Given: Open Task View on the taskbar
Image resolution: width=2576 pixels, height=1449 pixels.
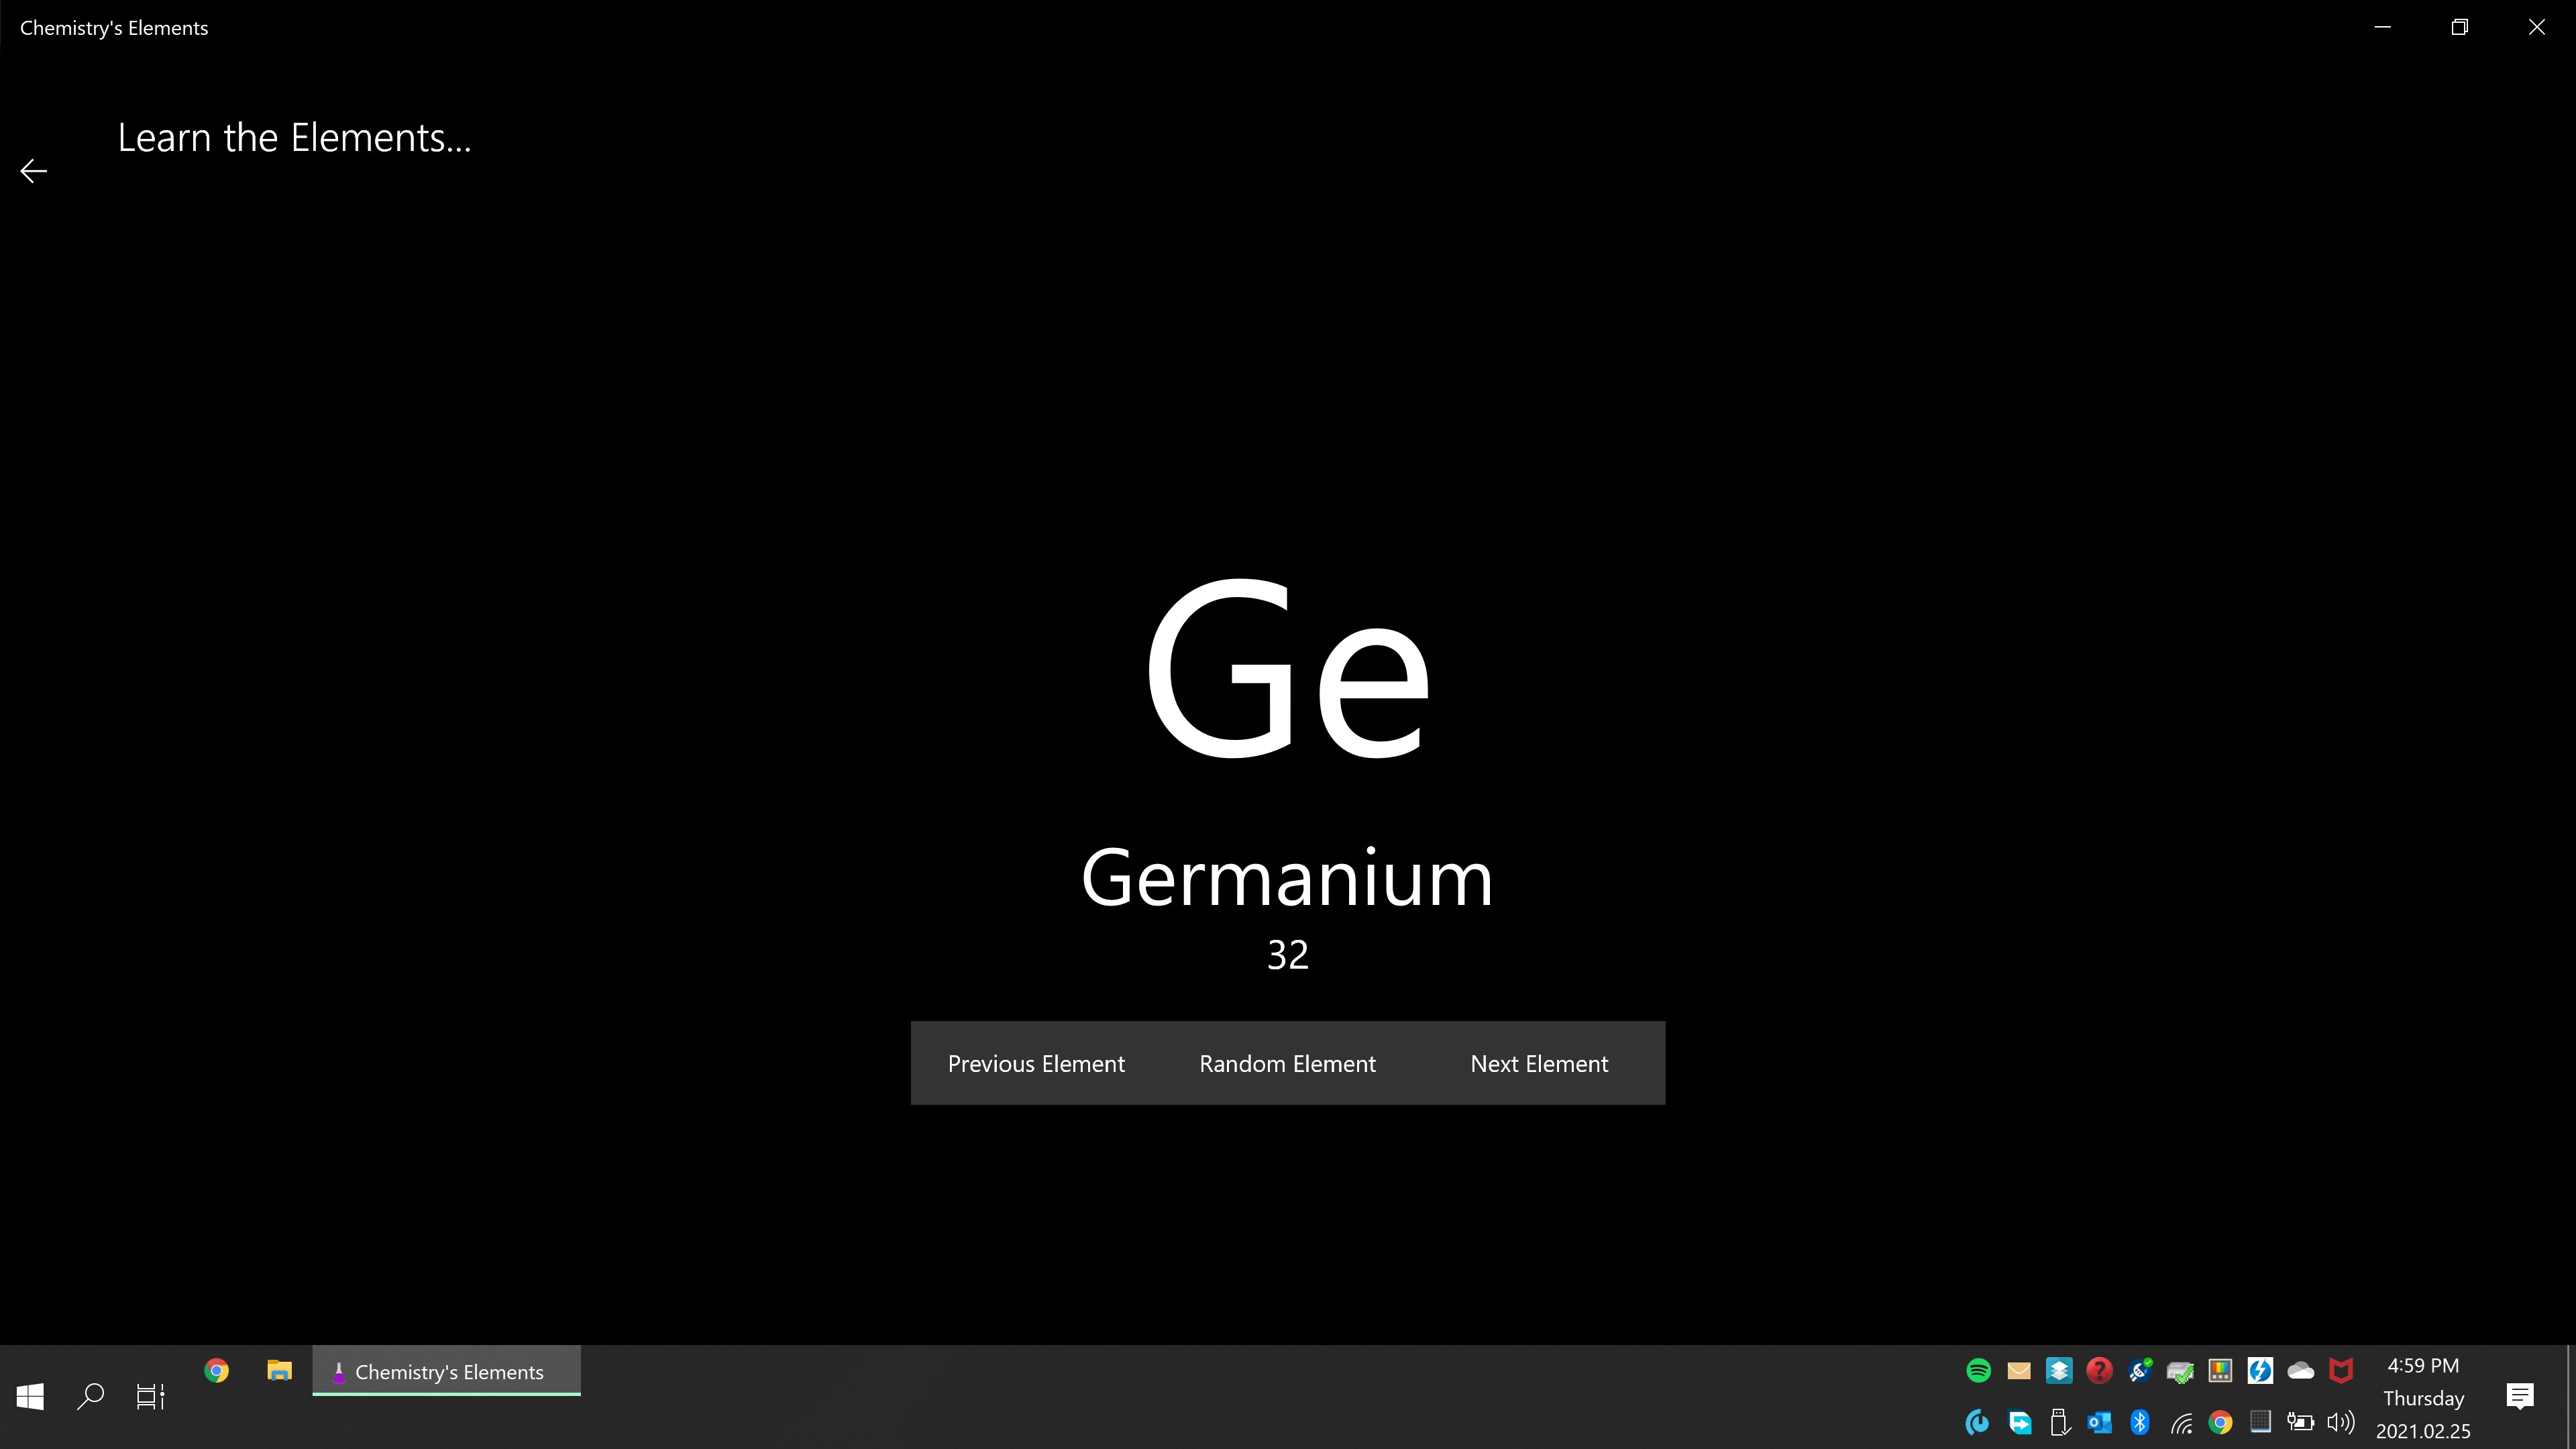Looking at the screenshot, I should pyautogui.click(x=150, y=1396).
